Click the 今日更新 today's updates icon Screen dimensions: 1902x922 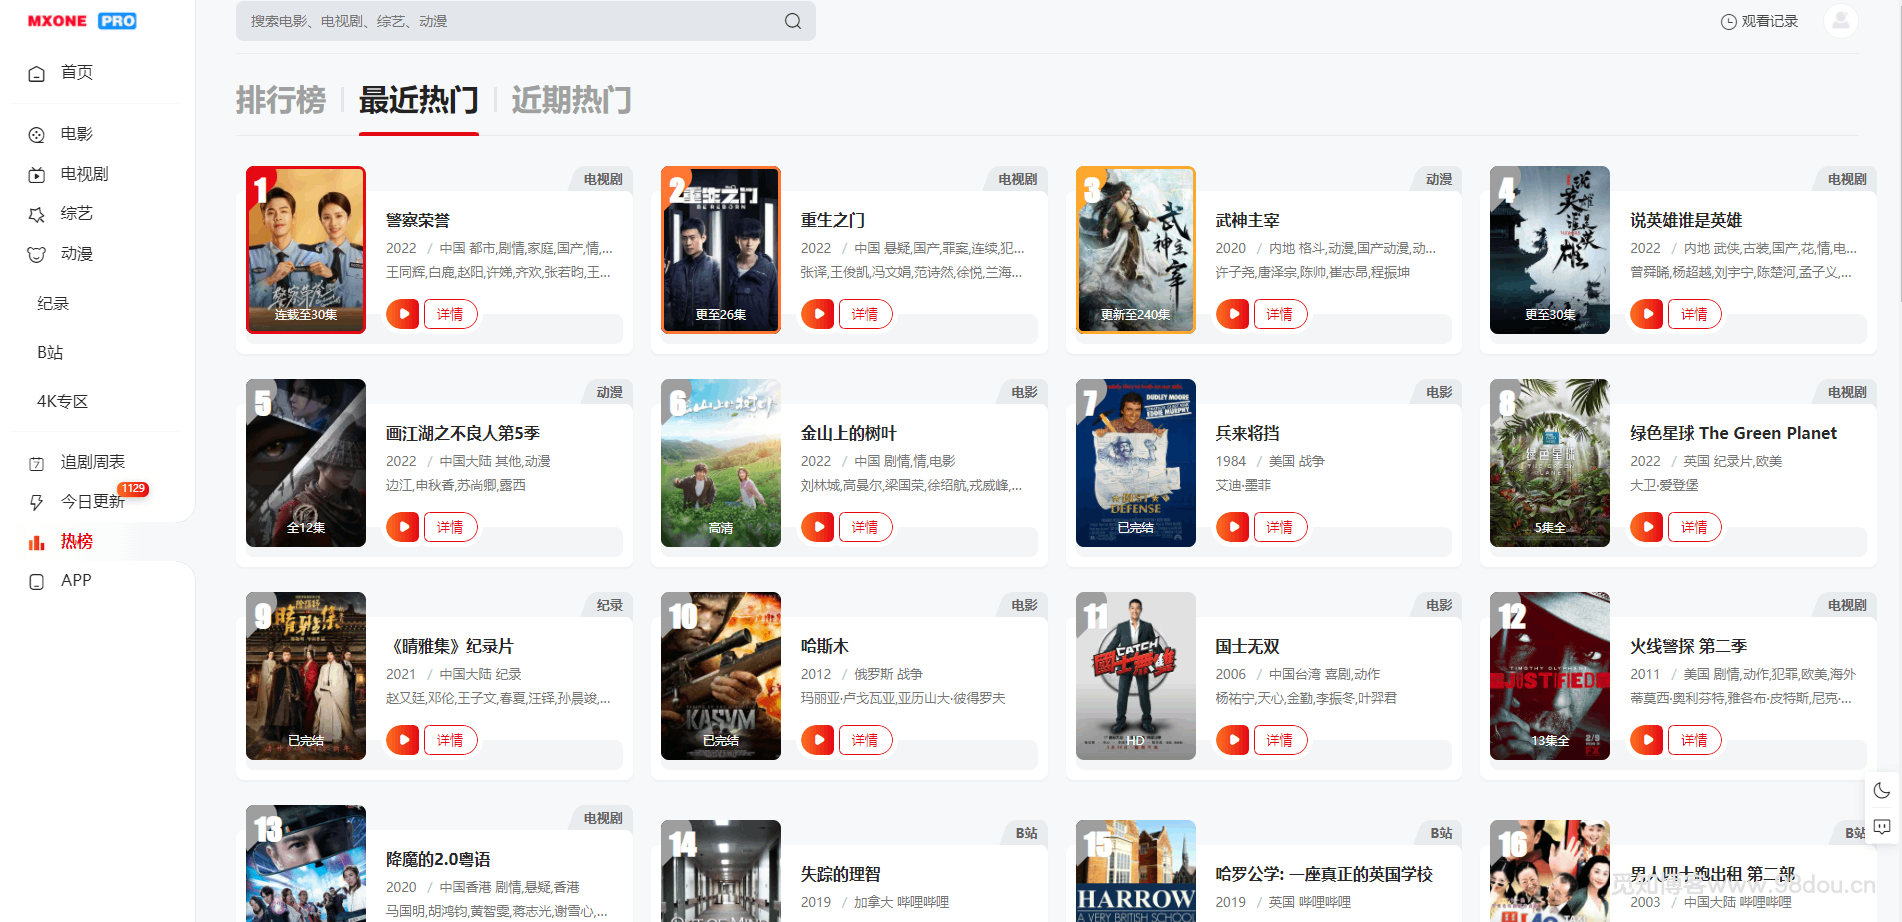click(x=36, y=501)
